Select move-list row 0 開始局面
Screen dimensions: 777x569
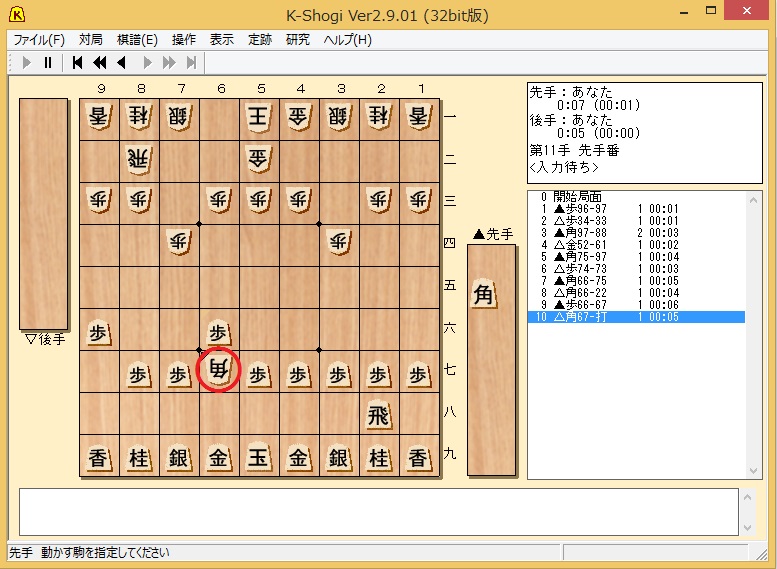tap(636, 197)
